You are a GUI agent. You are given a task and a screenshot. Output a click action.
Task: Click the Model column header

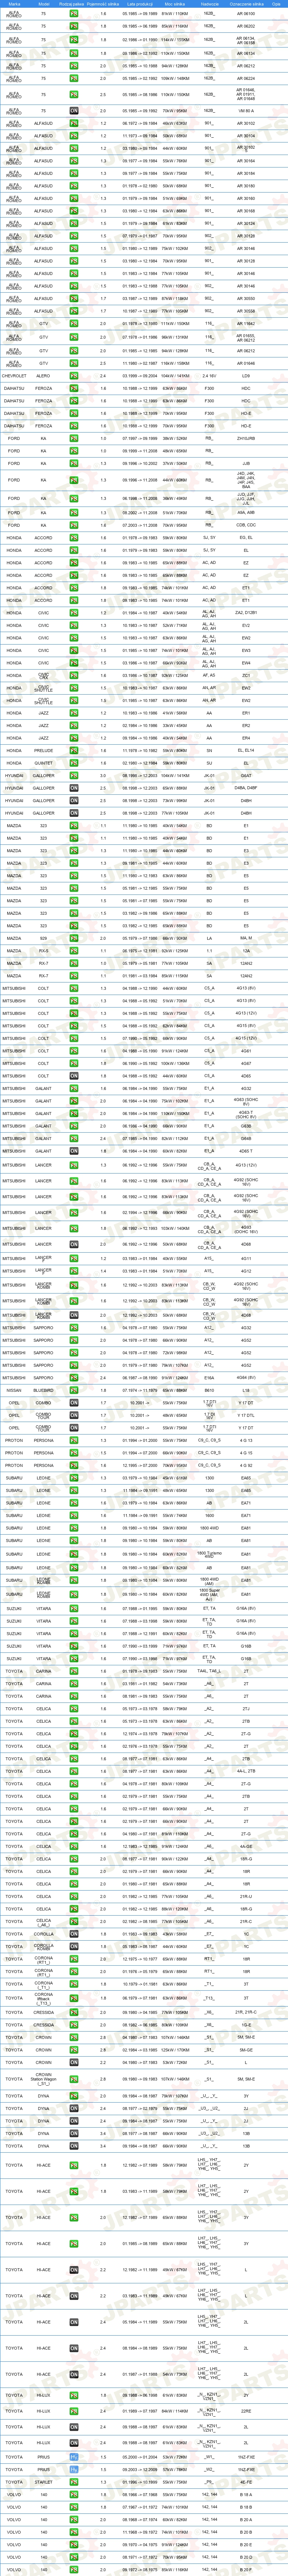(44, 4)
